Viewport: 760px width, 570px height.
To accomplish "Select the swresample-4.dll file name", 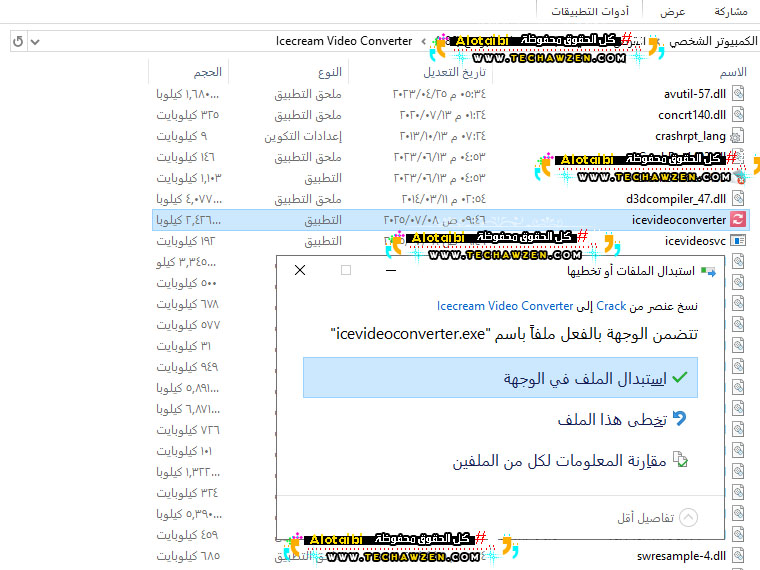I will 681,556.
